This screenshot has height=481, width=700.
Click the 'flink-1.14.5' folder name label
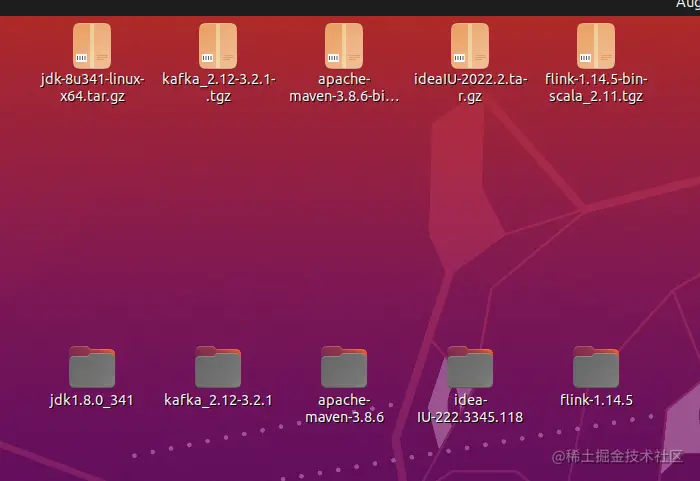[596, 400]
